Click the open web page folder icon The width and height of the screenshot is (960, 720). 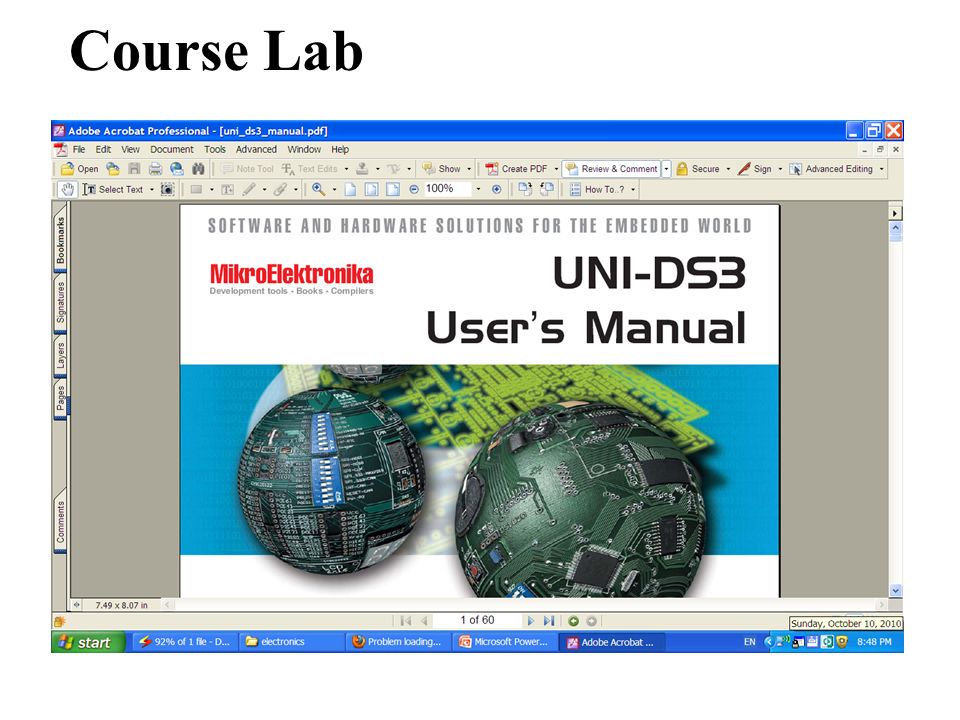click(x=113, y=169)
